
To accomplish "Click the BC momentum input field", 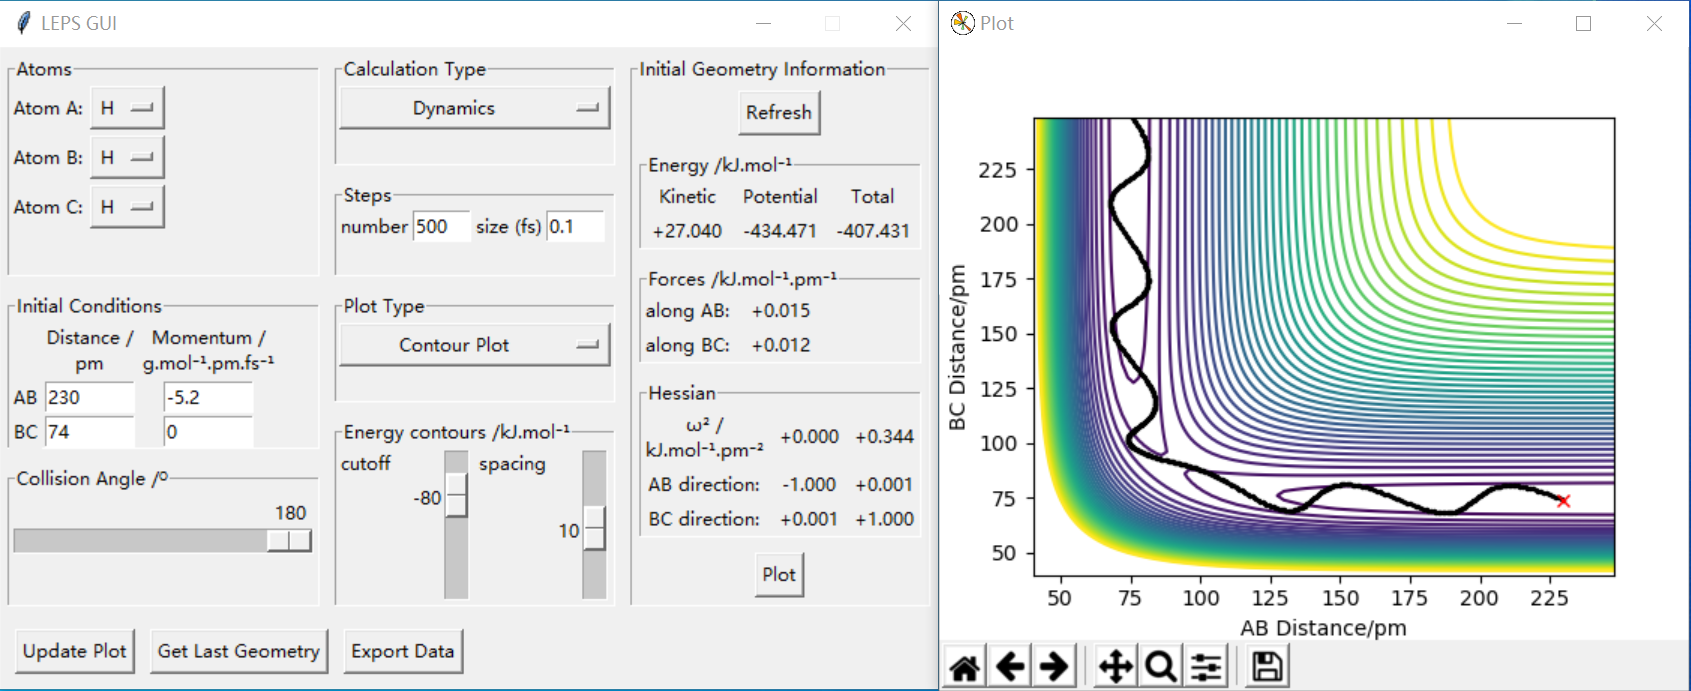I will tap(208, 432).
